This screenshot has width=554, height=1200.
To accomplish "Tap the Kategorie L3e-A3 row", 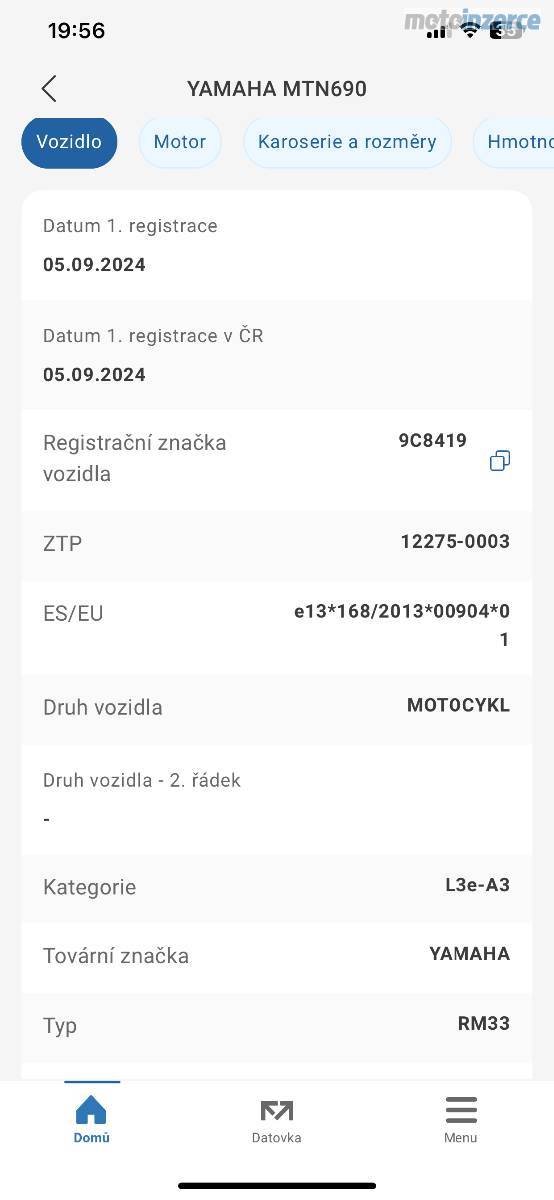I will pyautogui.click(x=277, y=887).
